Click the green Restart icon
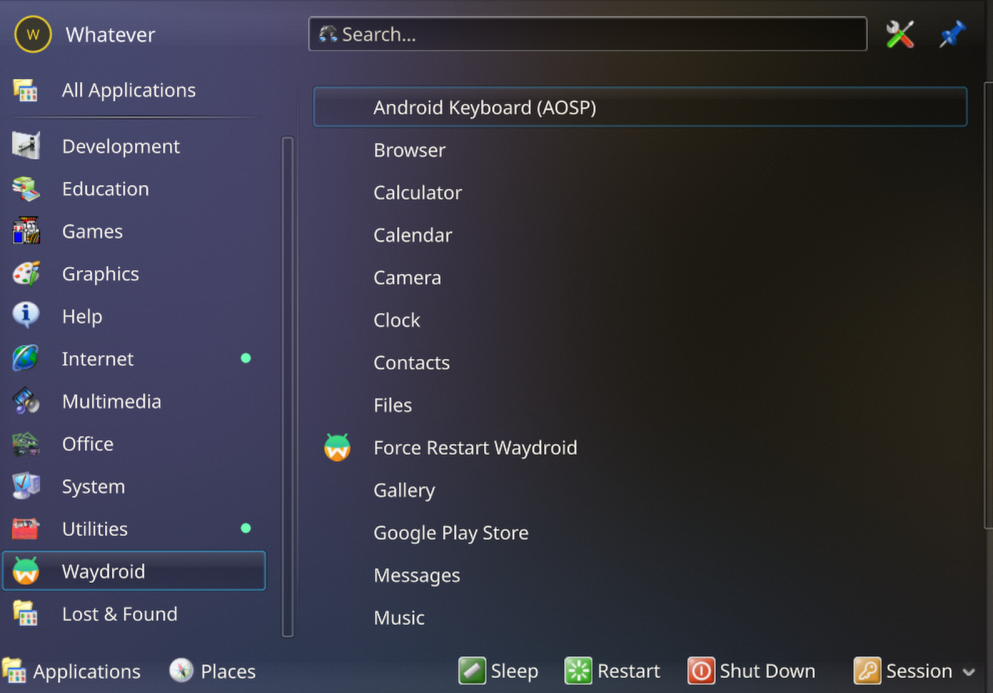The image size is (993, 693). coord(578,671)
